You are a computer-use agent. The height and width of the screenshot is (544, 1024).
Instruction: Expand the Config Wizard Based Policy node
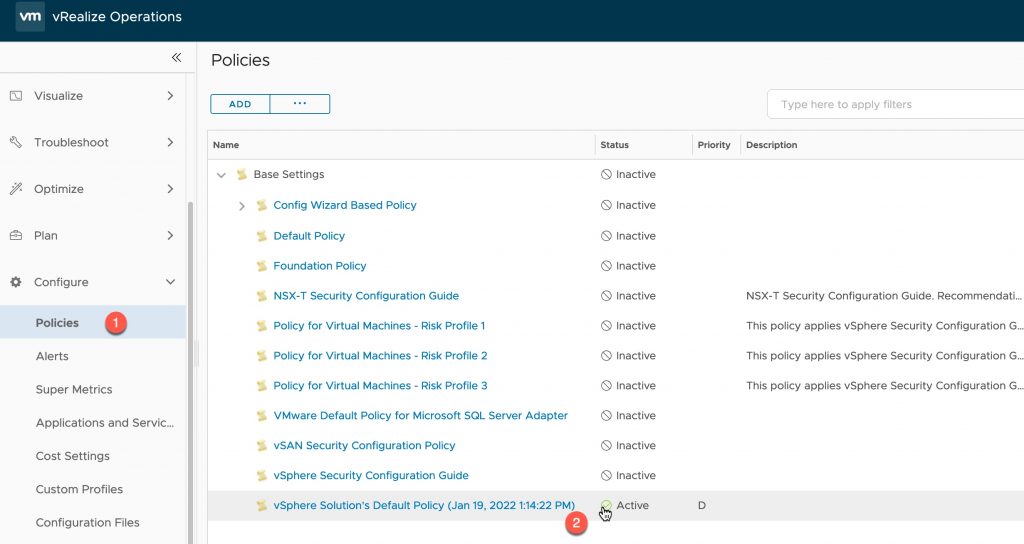click(x=242, y=206)
